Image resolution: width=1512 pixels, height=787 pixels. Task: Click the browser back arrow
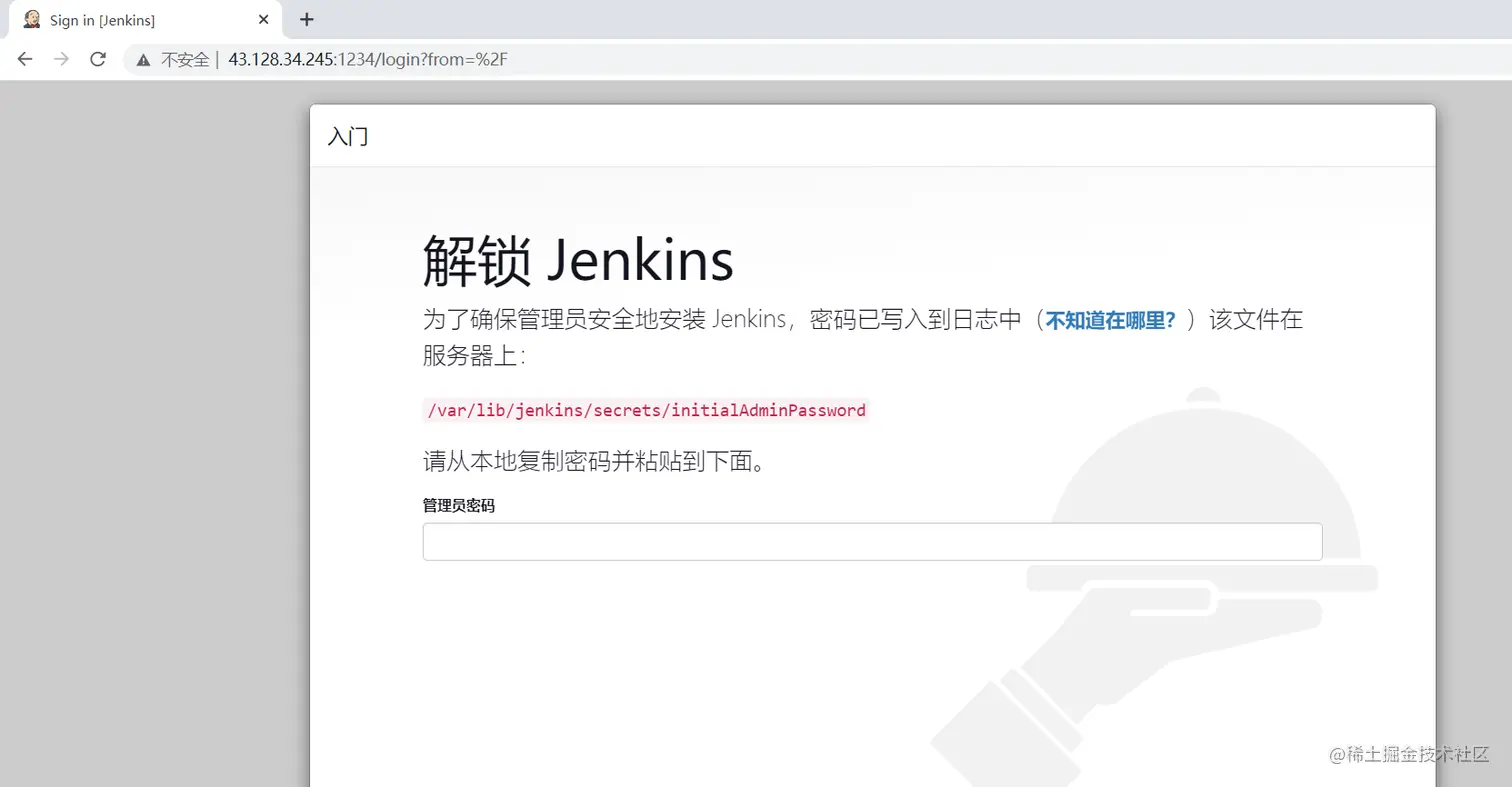pos(25,59)
